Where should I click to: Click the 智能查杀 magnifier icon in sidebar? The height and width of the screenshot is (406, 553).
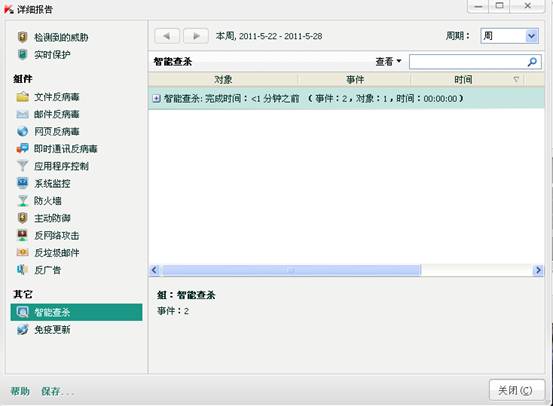click(x=23, y=312)
